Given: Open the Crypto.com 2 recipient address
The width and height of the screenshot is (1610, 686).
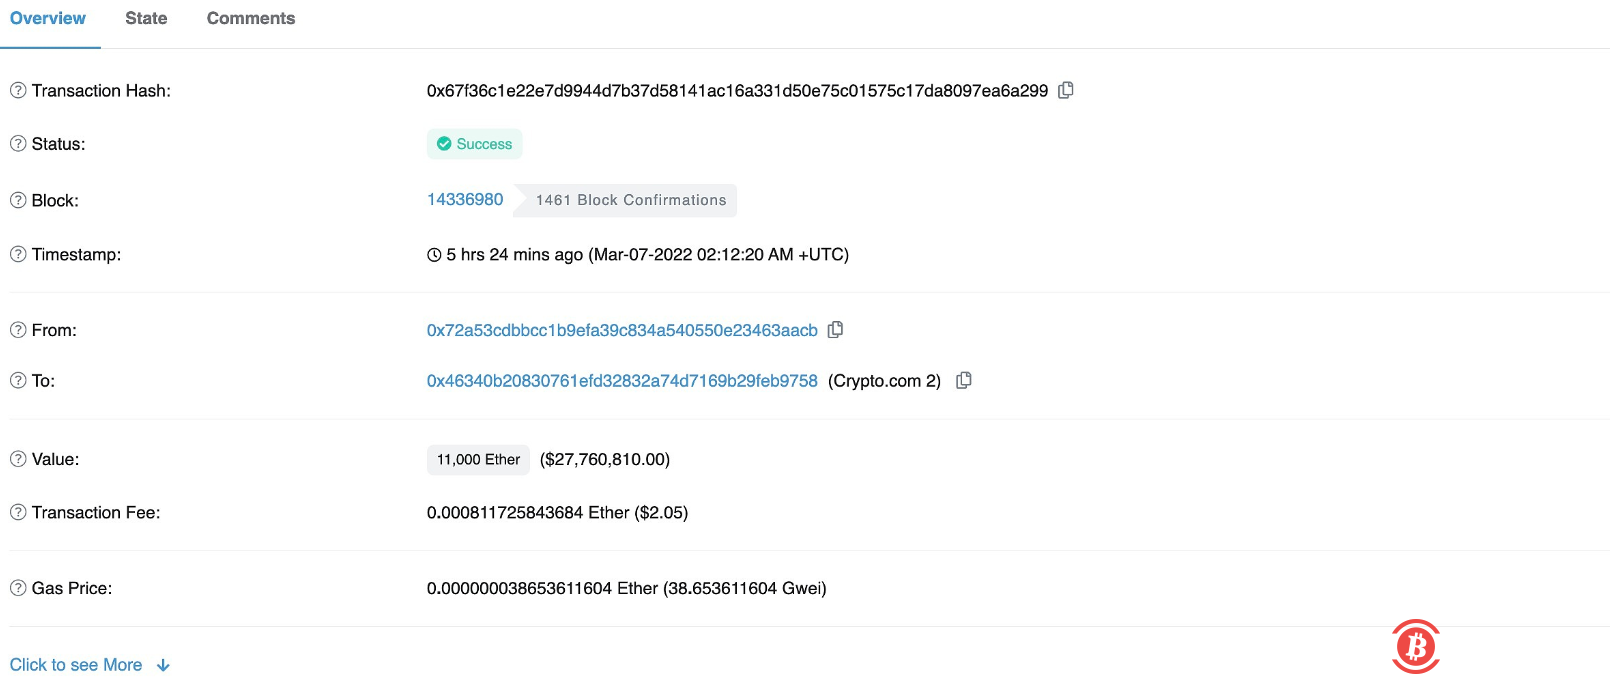Looking at the screenshot, I should pyautogui.click(x=621, y=380).
